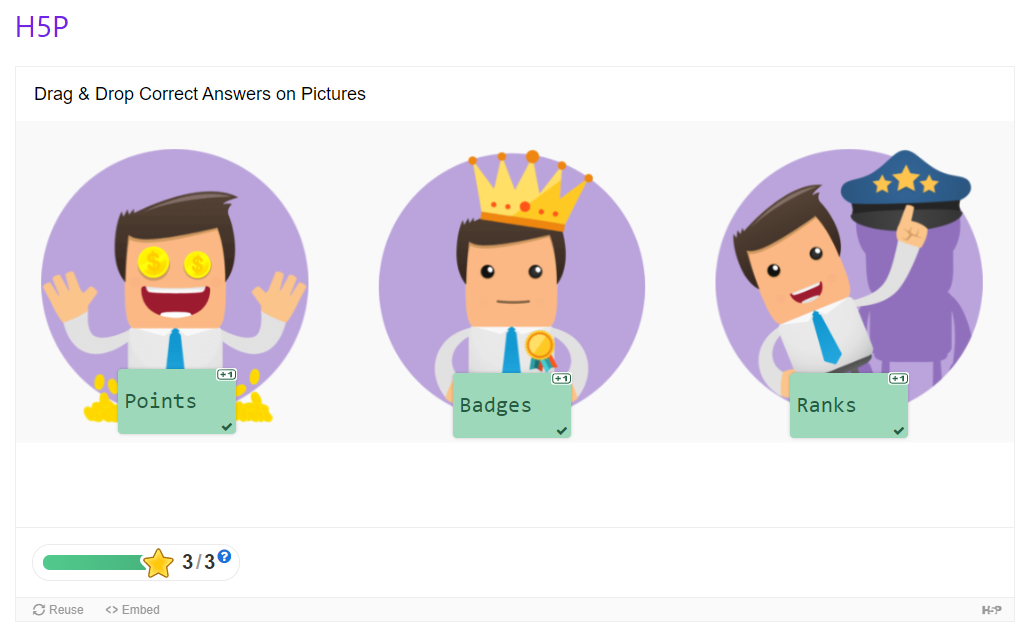Click the green checkmark on Badges card
The width and height of the screenshot is (1025, 631).
click(x=562, y=431)
